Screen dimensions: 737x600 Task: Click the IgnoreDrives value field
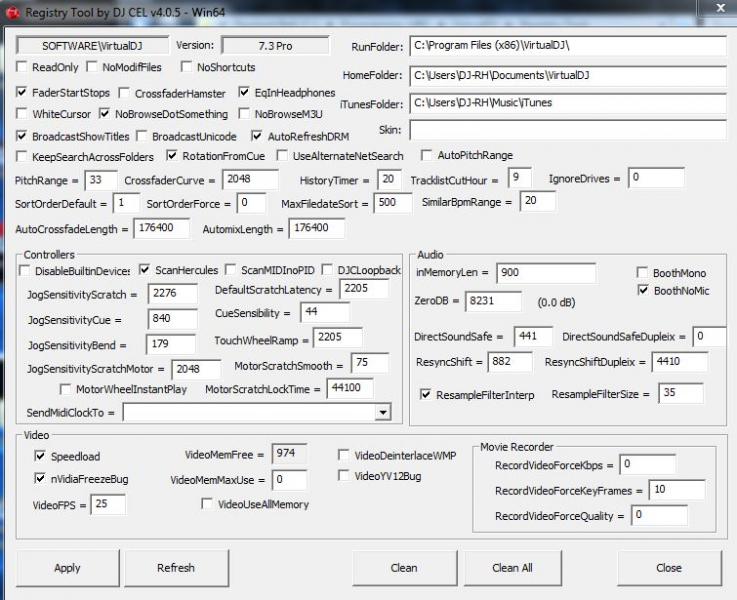656,178
